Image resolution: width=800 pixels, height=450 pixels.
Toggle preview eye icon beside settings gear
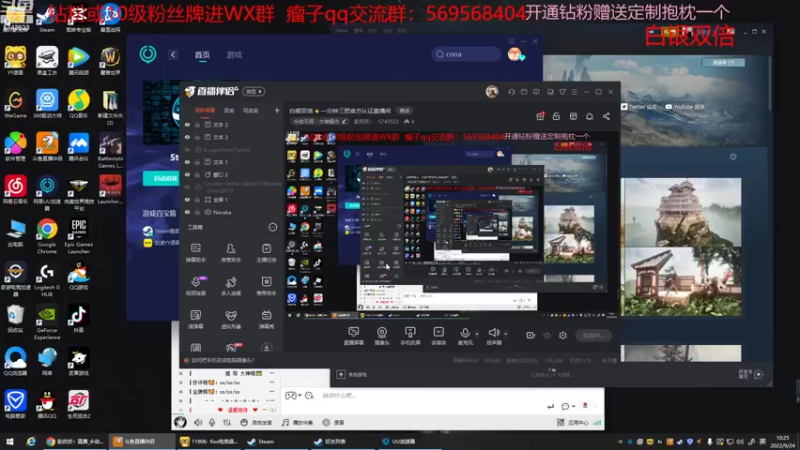547,335
